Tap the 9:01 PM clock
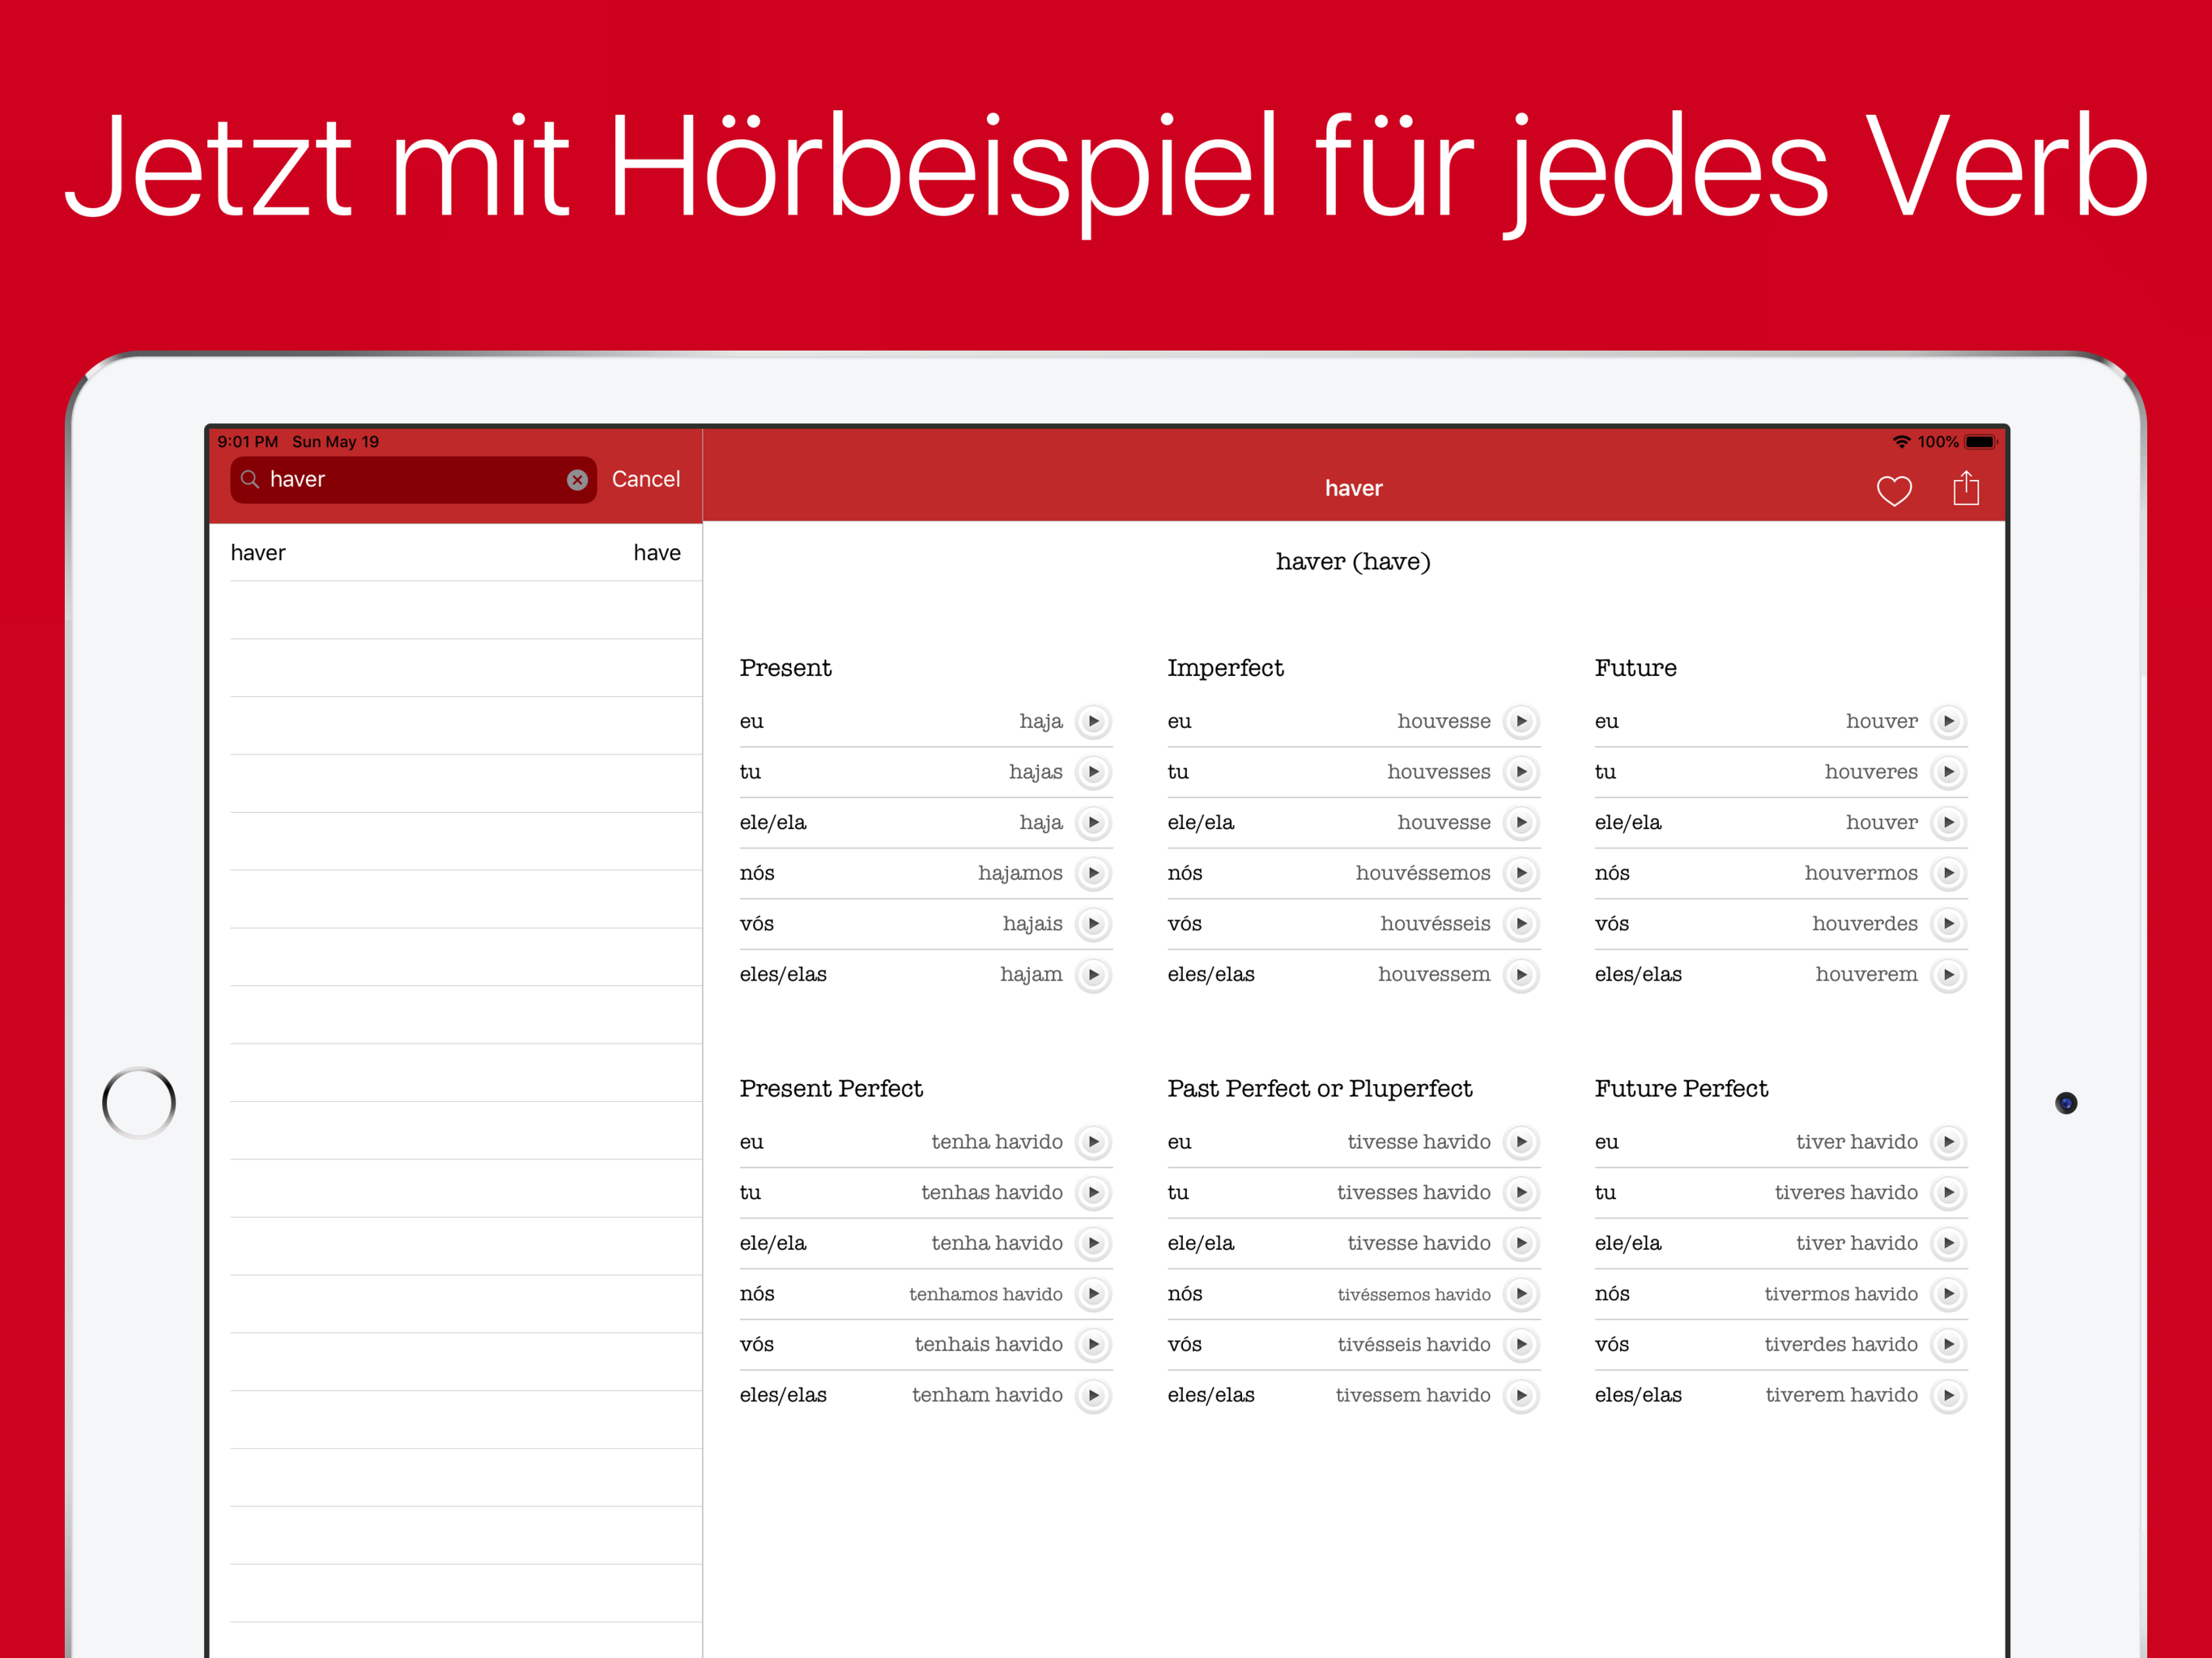The height and width of the screenshot is (1658, 2212). (248, 442)
